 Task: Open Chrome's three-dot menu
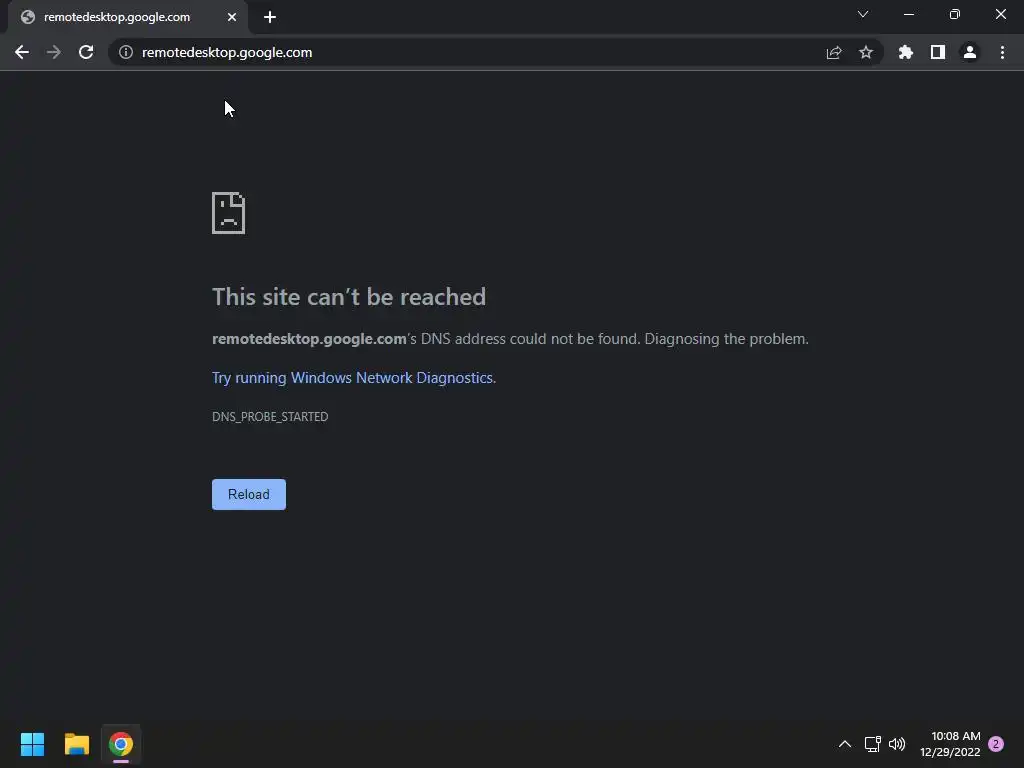point(1002,52)
